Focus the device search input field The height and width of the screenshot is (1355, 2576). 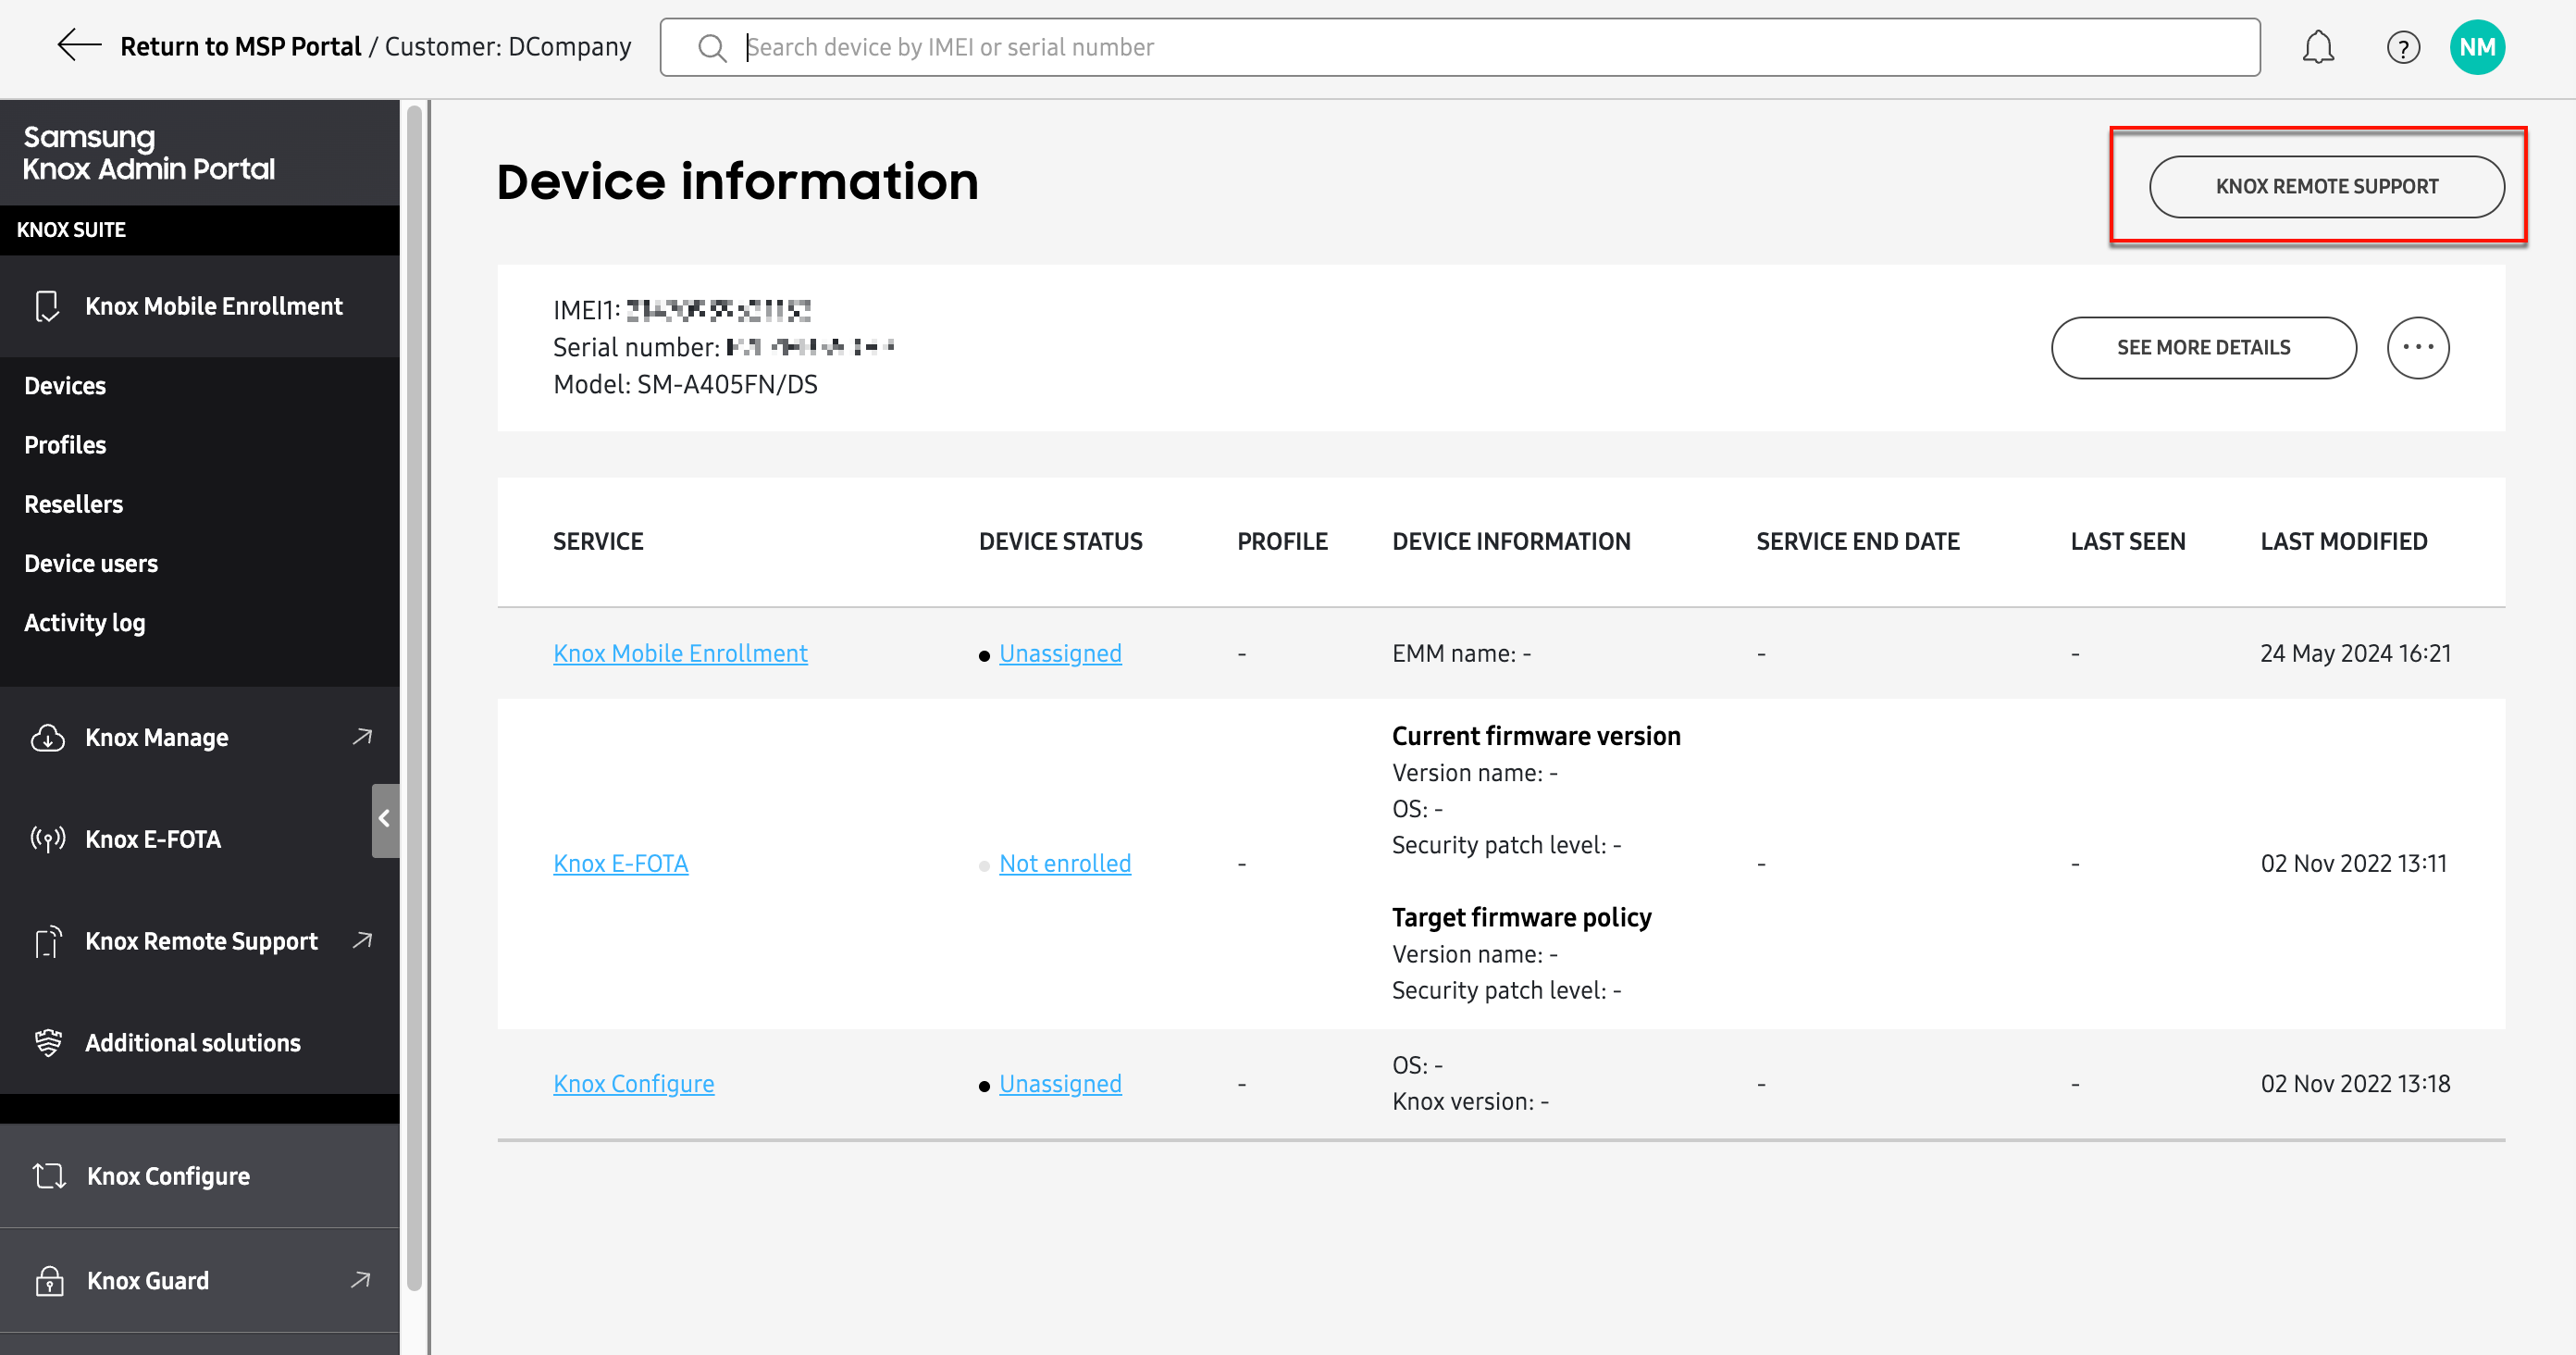pyautogui.click(x=1459, y=47)
